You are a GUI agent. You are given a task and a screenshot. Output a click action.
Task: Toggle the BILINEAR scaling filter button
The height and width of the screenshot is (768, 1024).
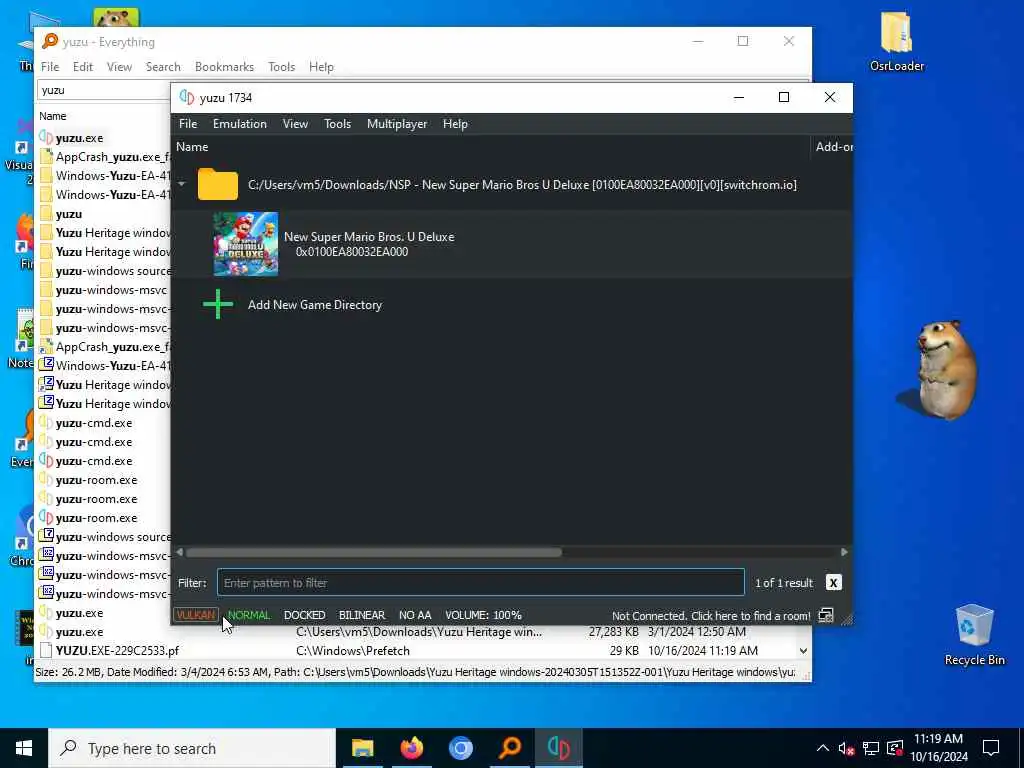362,615
